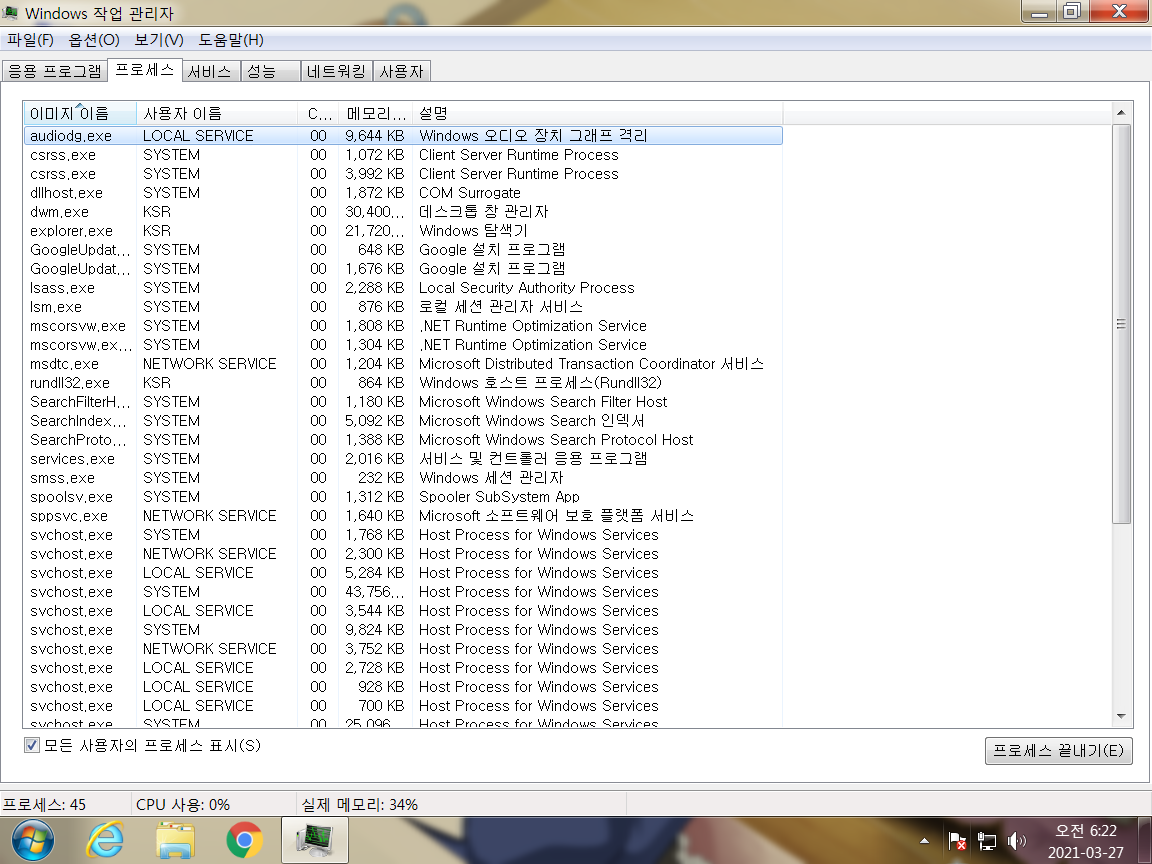
Task: Click CPU 사용: 0% status entry
Action: [183, 805]
